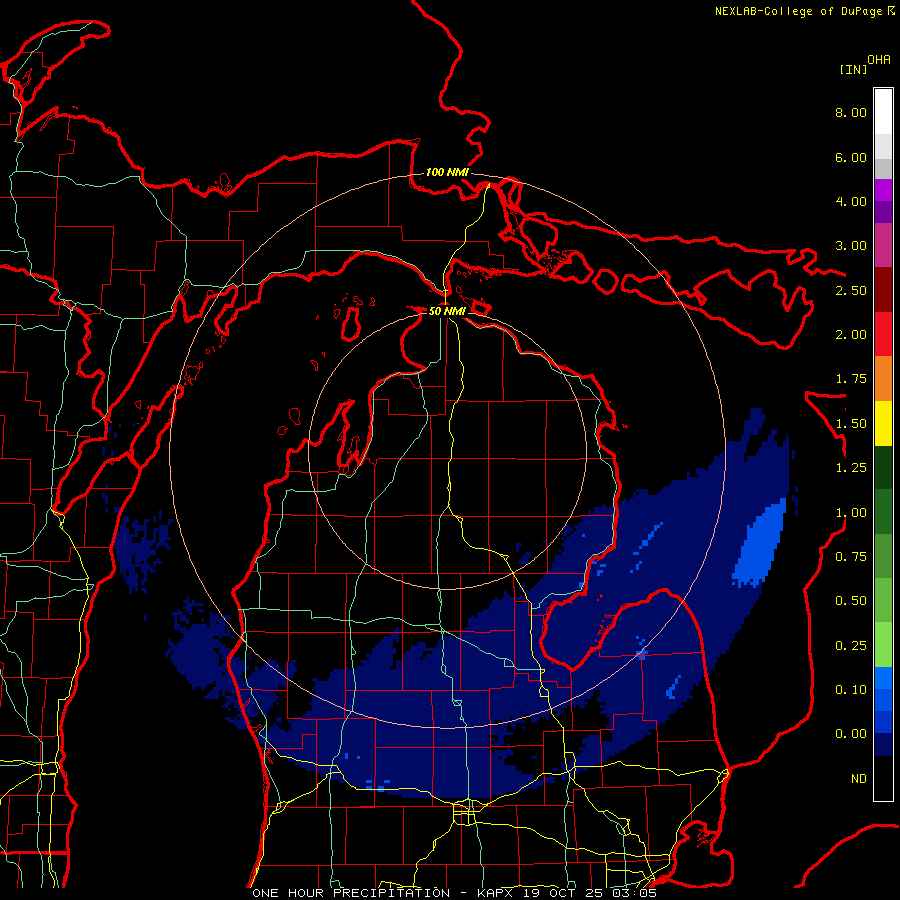Viewport: 900px width, 900px height.
Task: Select the 1.00 legend value
Action: click(x=851, y=513)
